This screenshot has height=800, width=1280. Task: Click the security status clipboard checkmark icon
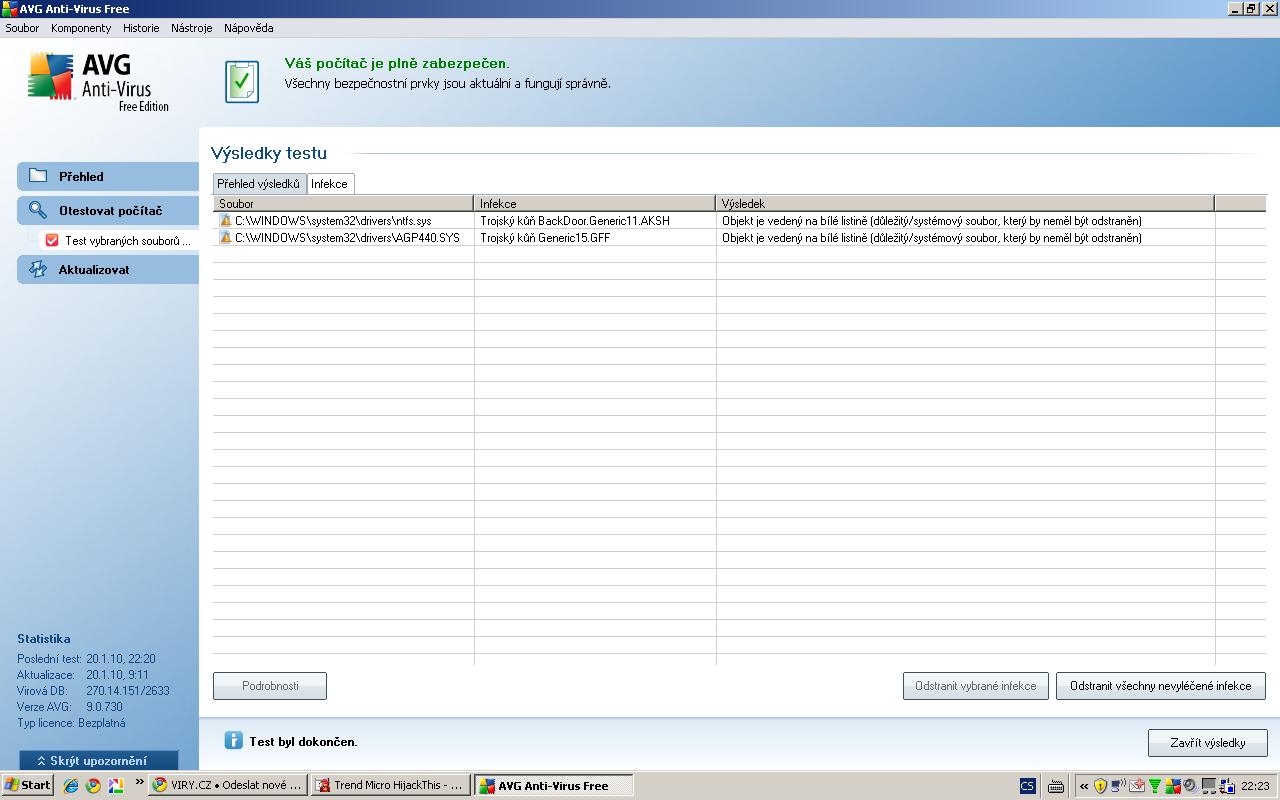(241, 82)
